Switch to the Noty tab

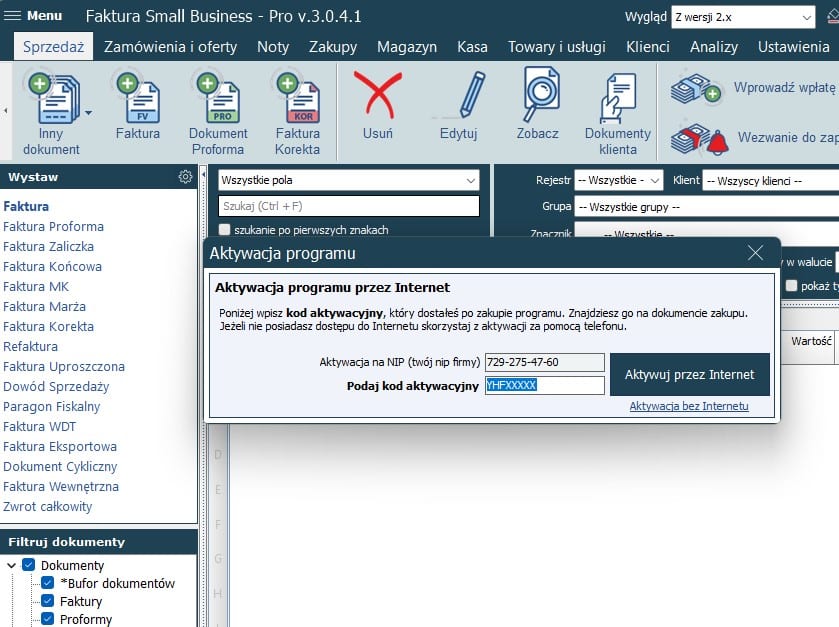[273, 47]
